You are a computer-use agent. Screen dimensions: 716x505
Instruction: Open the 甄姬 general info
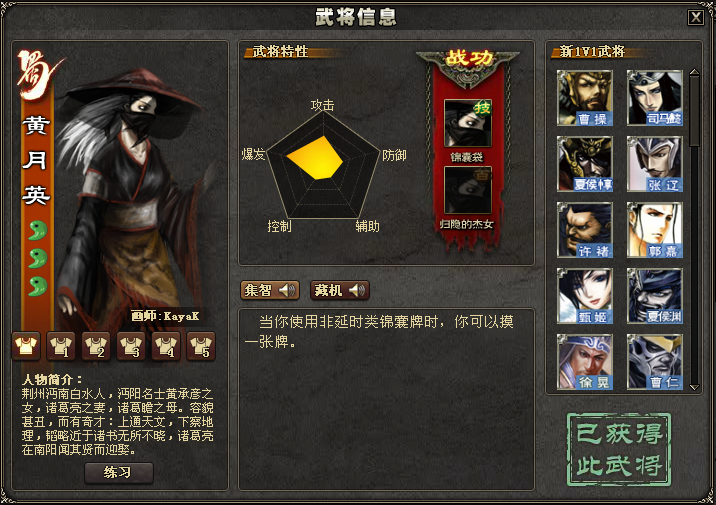(584, 296)
